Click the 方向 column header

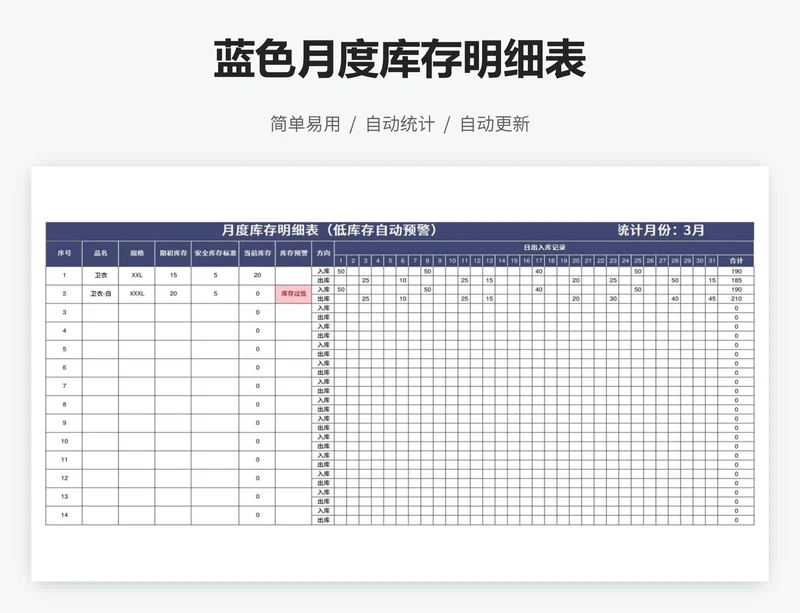(x=323, y=253)
